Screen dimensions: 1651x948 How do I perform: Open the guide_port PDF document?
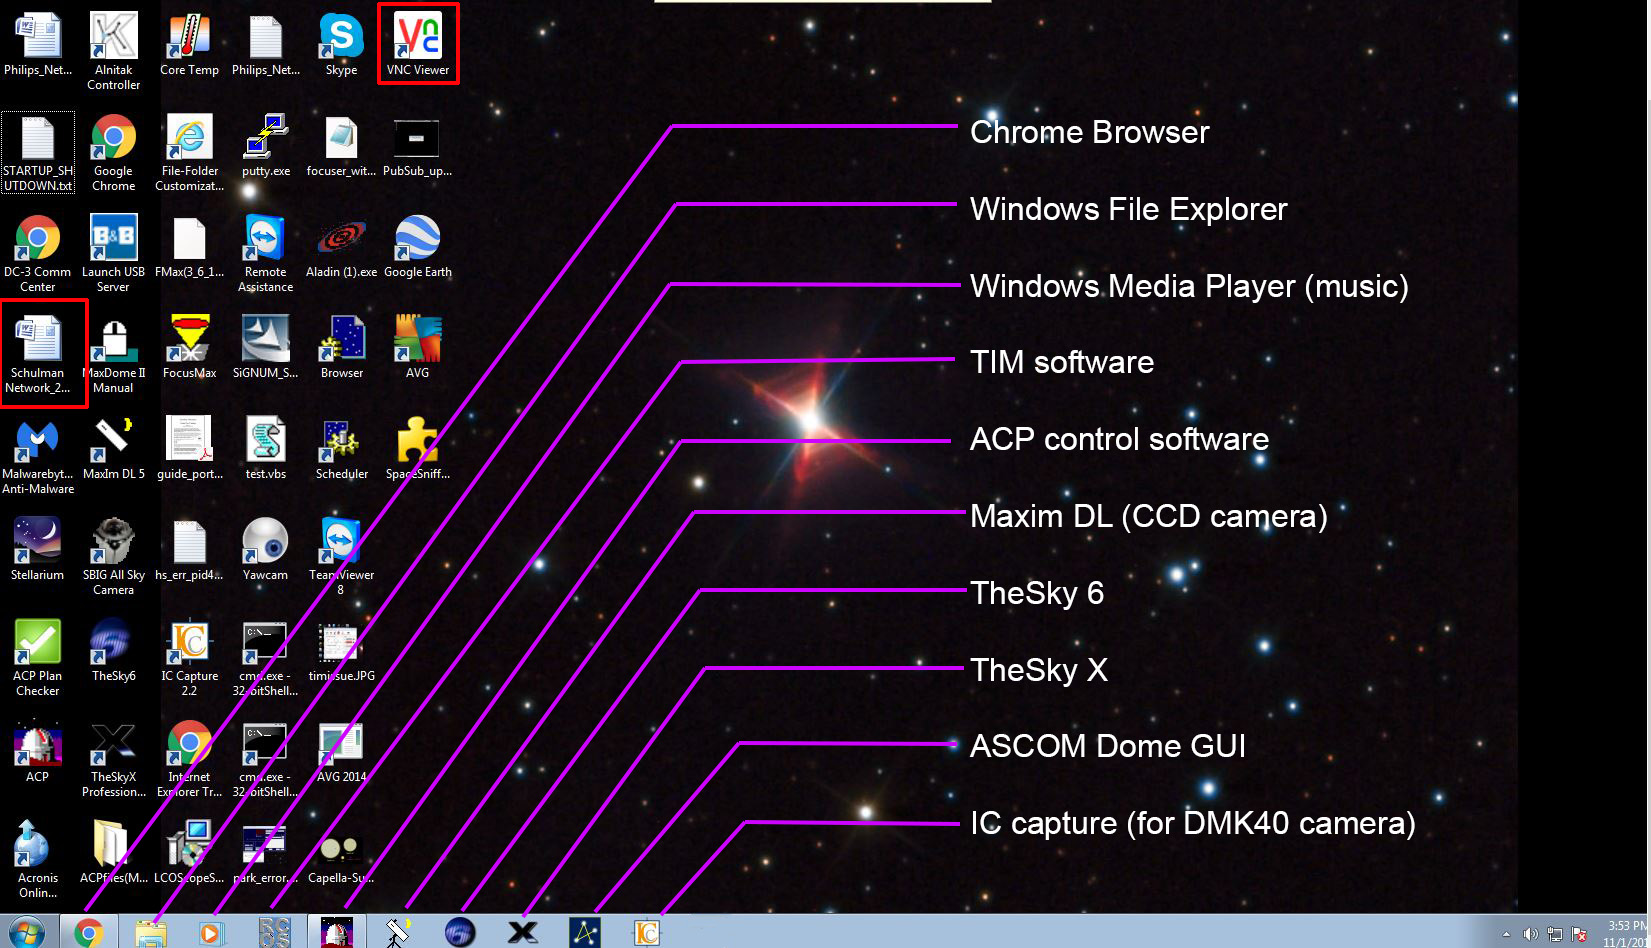point(189,448)
